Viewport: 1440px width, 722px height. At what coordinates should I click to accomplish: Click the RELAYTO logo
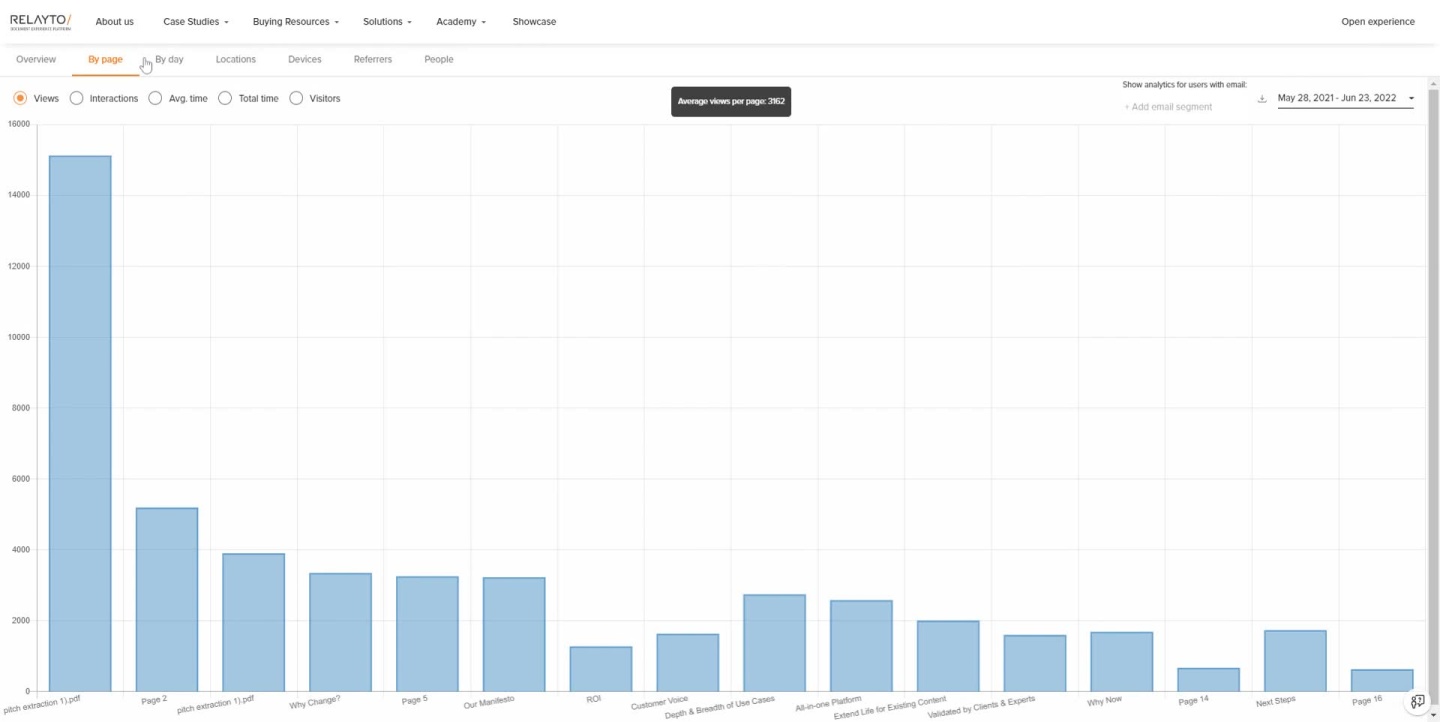click(40, 22)
